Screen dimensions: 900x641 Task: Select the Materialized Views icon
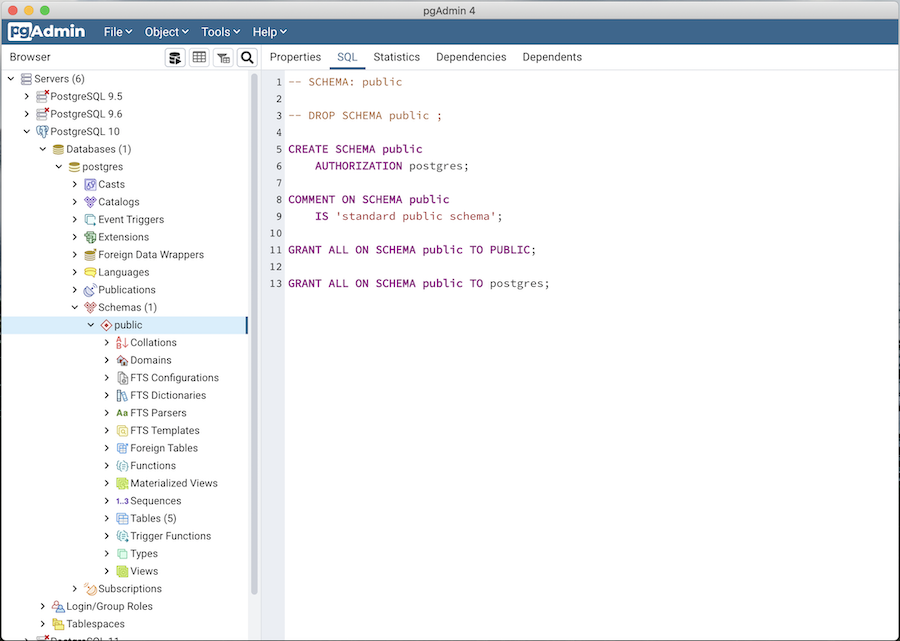pos(123,483)
